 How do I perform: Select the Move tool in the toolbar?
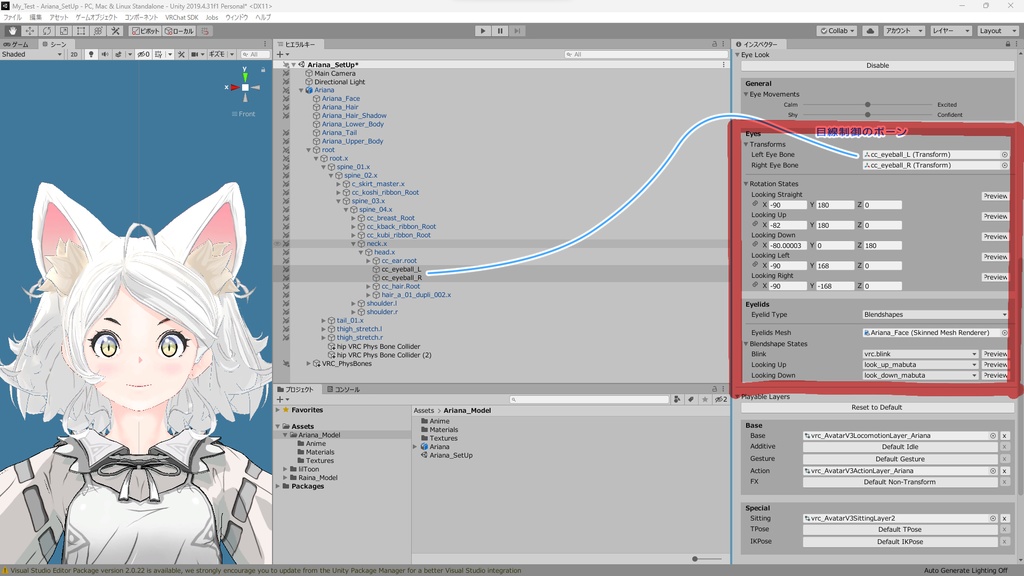click(29, 31)
